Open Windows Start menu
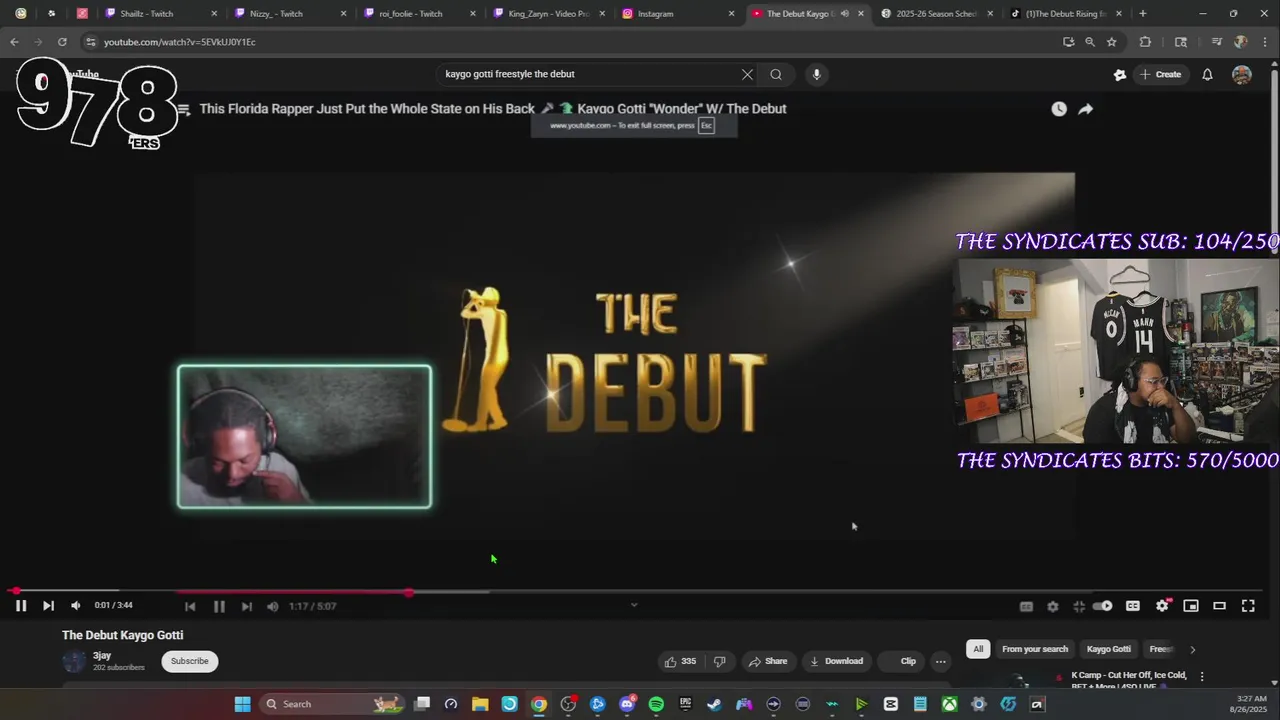 [242, 704]
